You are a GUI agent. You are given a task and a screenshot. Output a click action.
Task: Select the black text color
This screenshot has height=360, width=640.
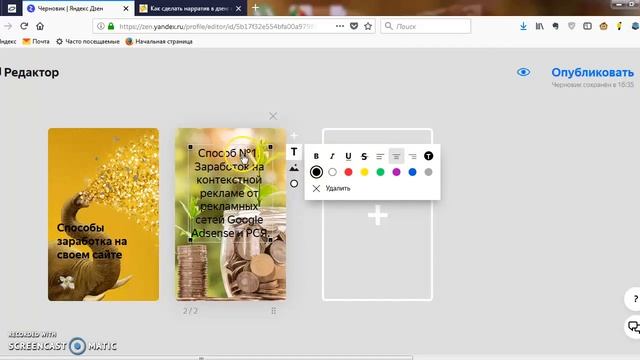316,172
